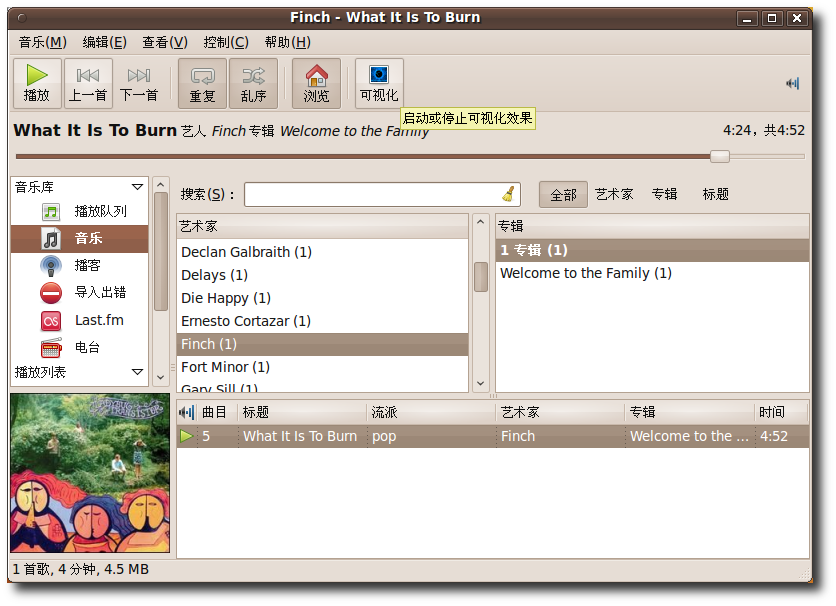Screen dimensions: 836x606
Task: Skip to next track 下一首
Action: pyautogui.click(x=139, y=84)
